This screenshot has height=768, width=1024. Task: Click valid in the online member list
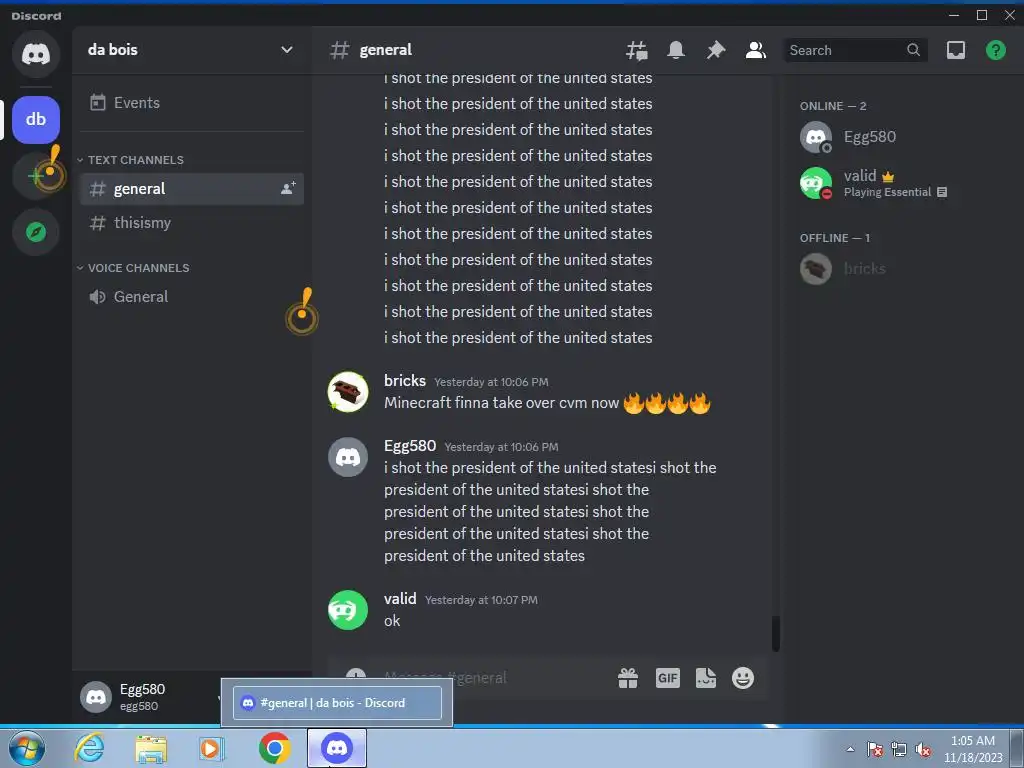click(x=899, y=183)
